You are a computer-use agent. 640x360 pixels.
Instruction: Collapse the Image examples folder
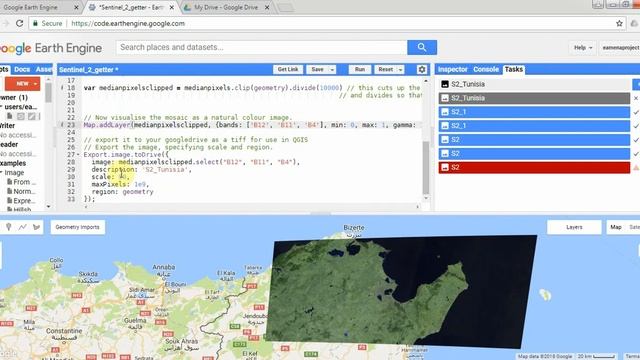click(2, 172)
